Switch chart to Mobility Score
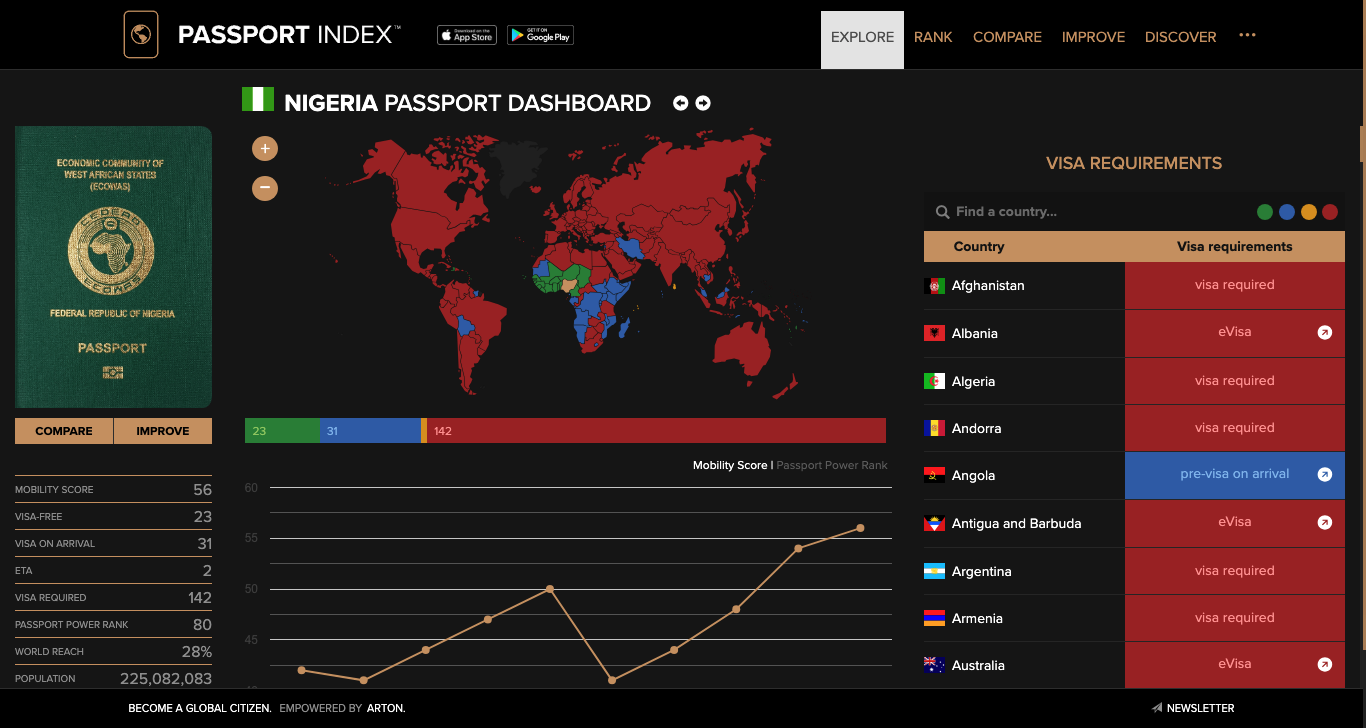This screenshot has height=728, width=1366. coord(730,465)
